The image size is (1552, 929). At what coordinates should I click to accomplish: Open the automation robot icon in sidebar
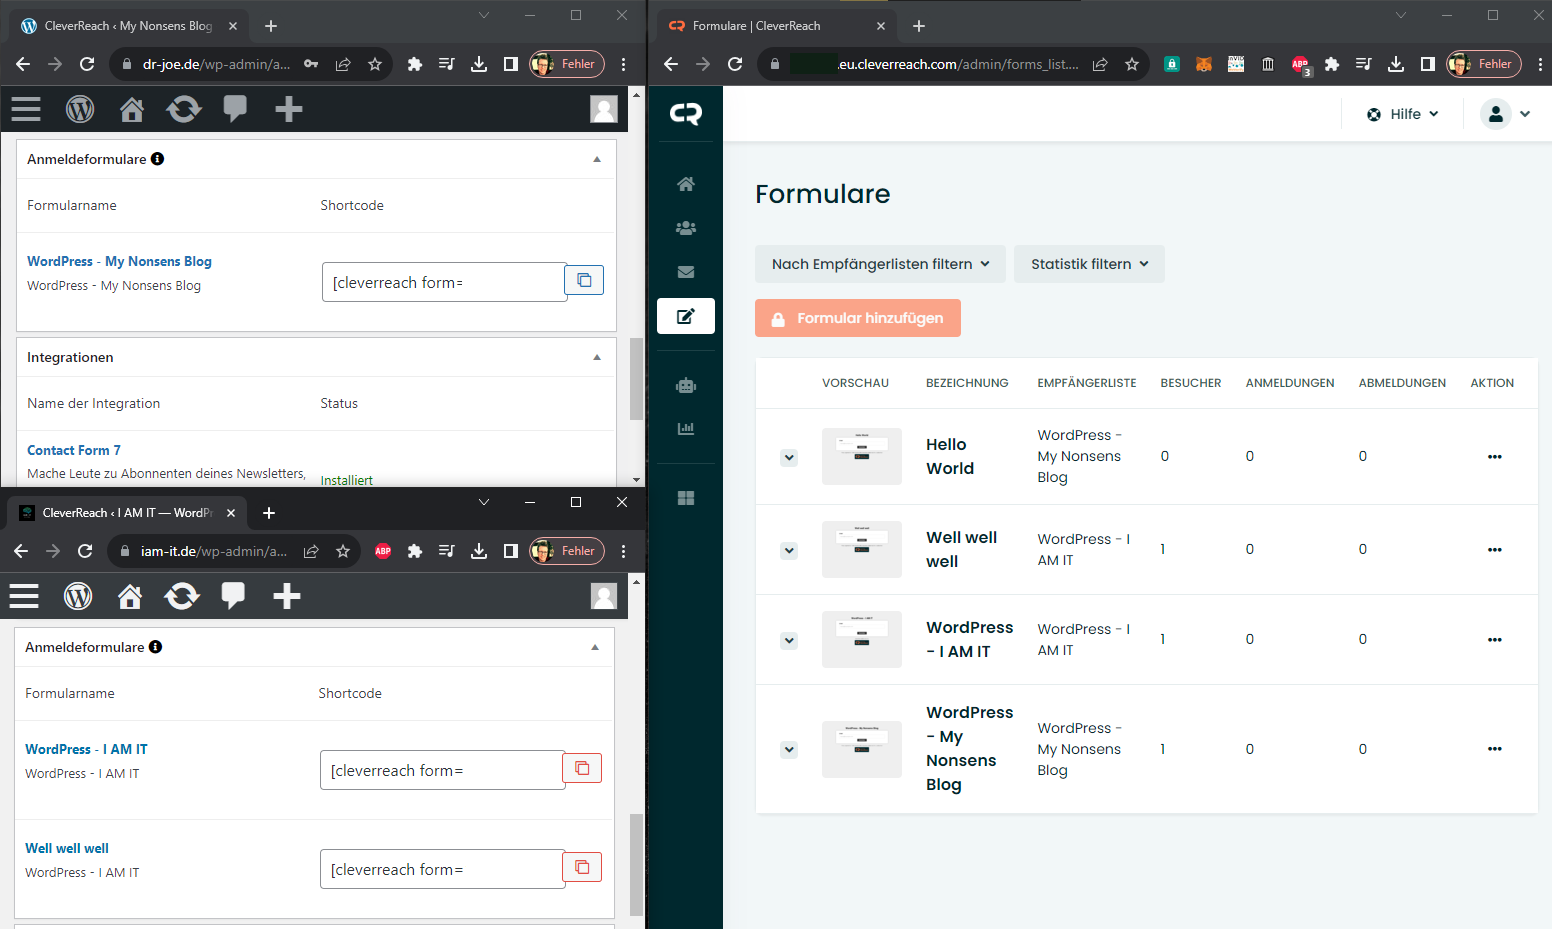[x=685, y=386]
